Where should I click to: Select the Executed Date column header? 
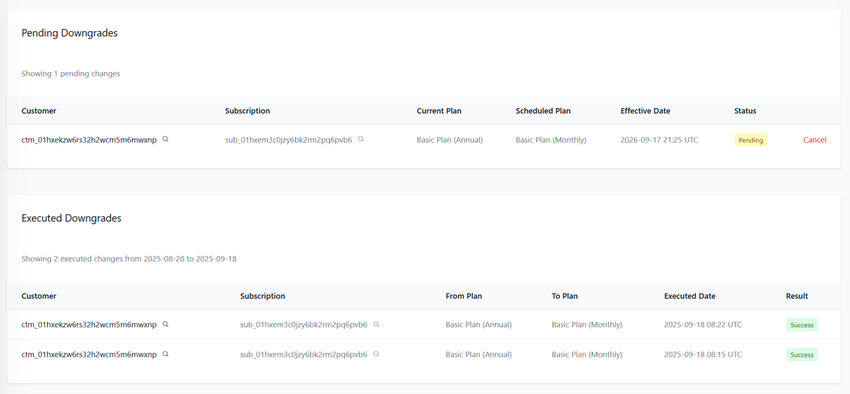(690, 296)
